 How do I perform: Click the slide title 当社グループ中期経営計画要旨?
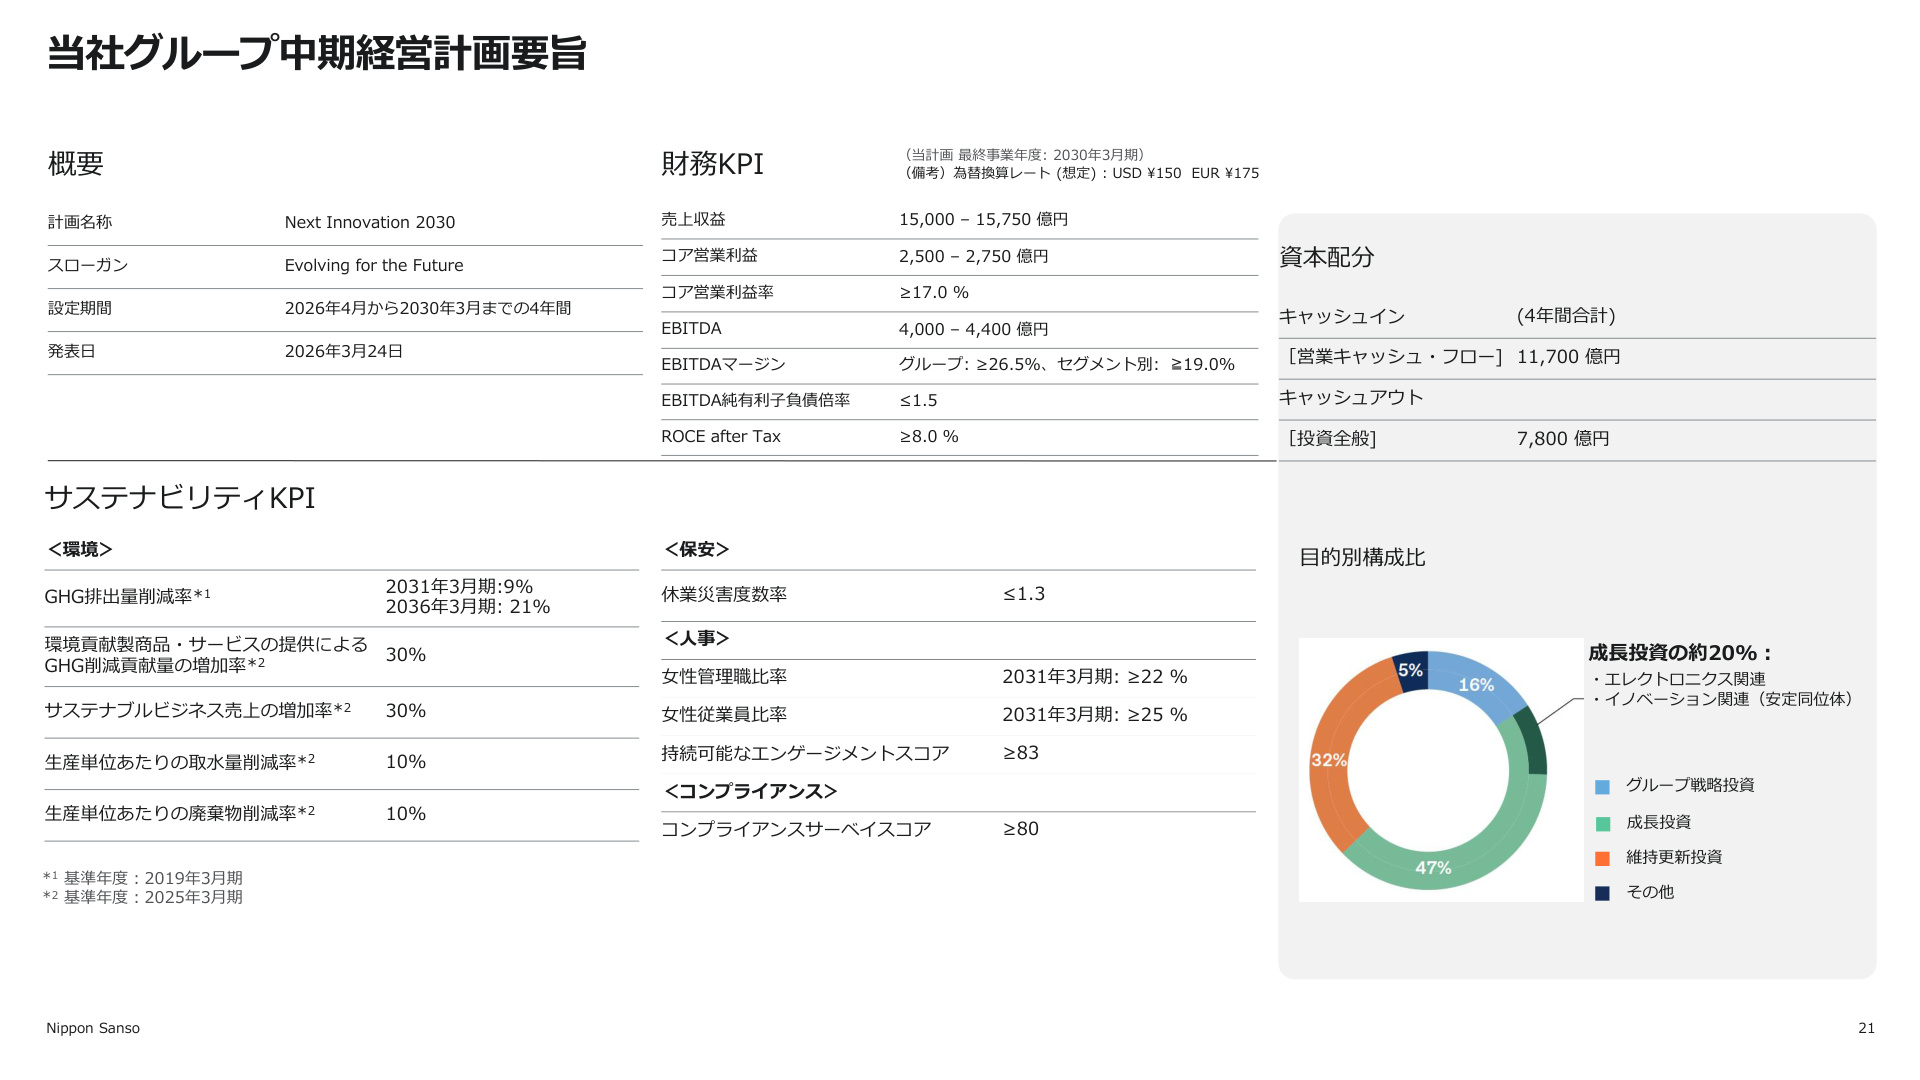pyautogui.click(x=316, y=53)
